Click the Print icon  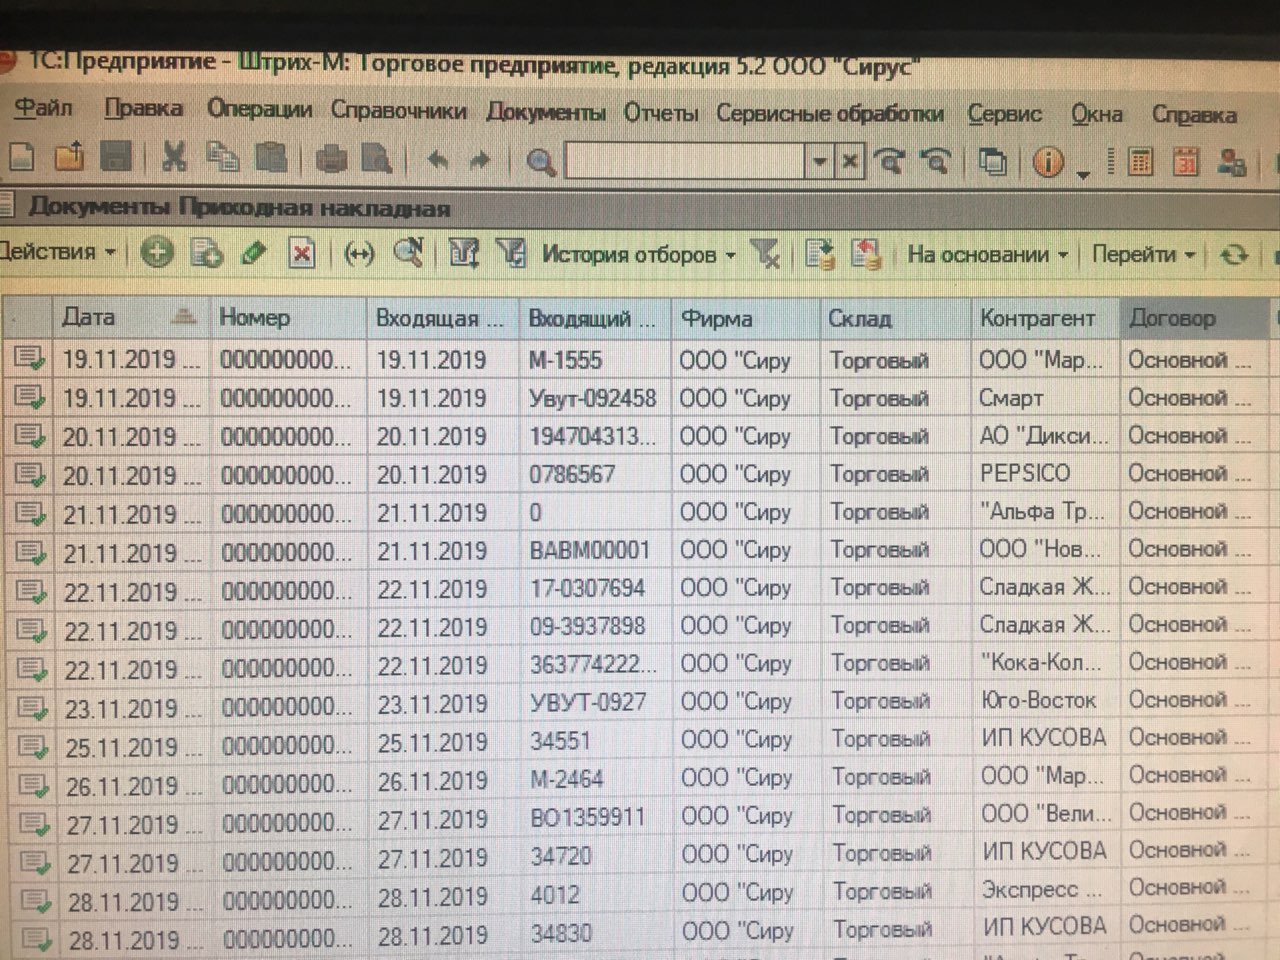[331, 158]
